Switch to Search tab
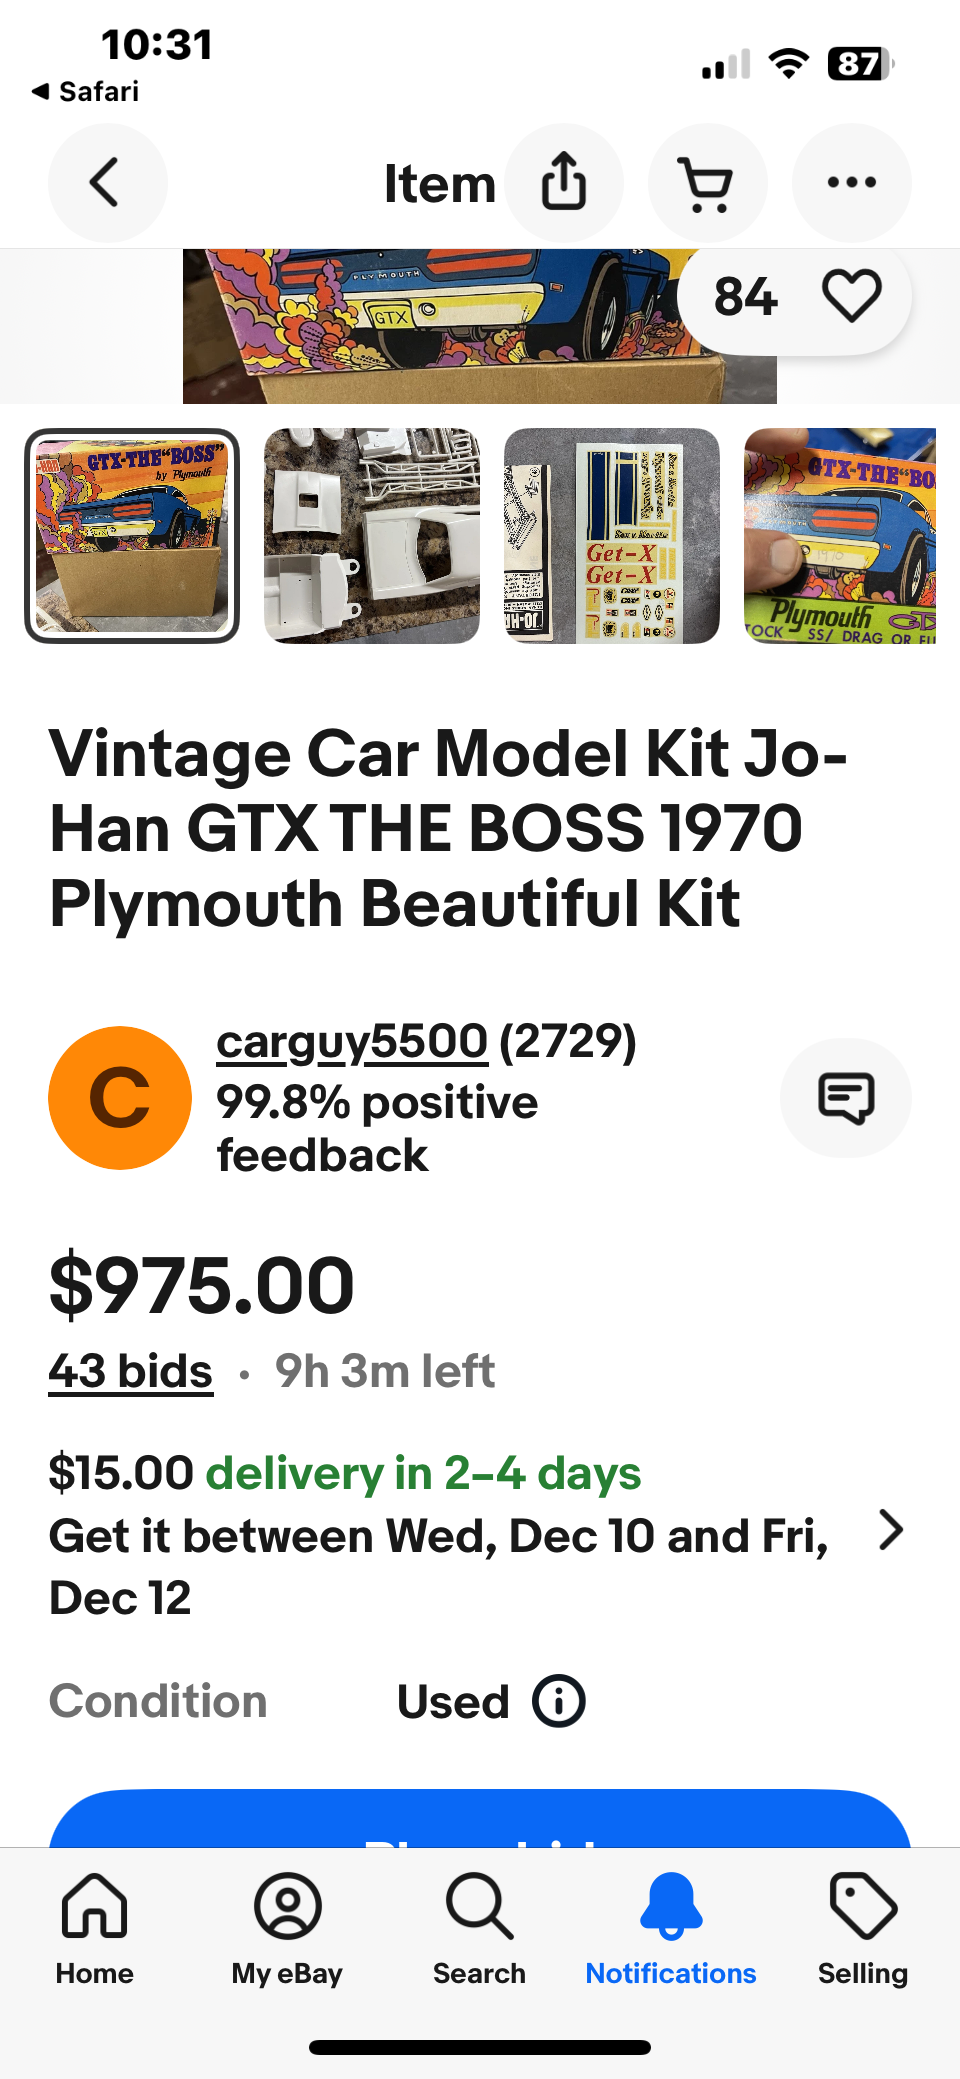 479,1929
